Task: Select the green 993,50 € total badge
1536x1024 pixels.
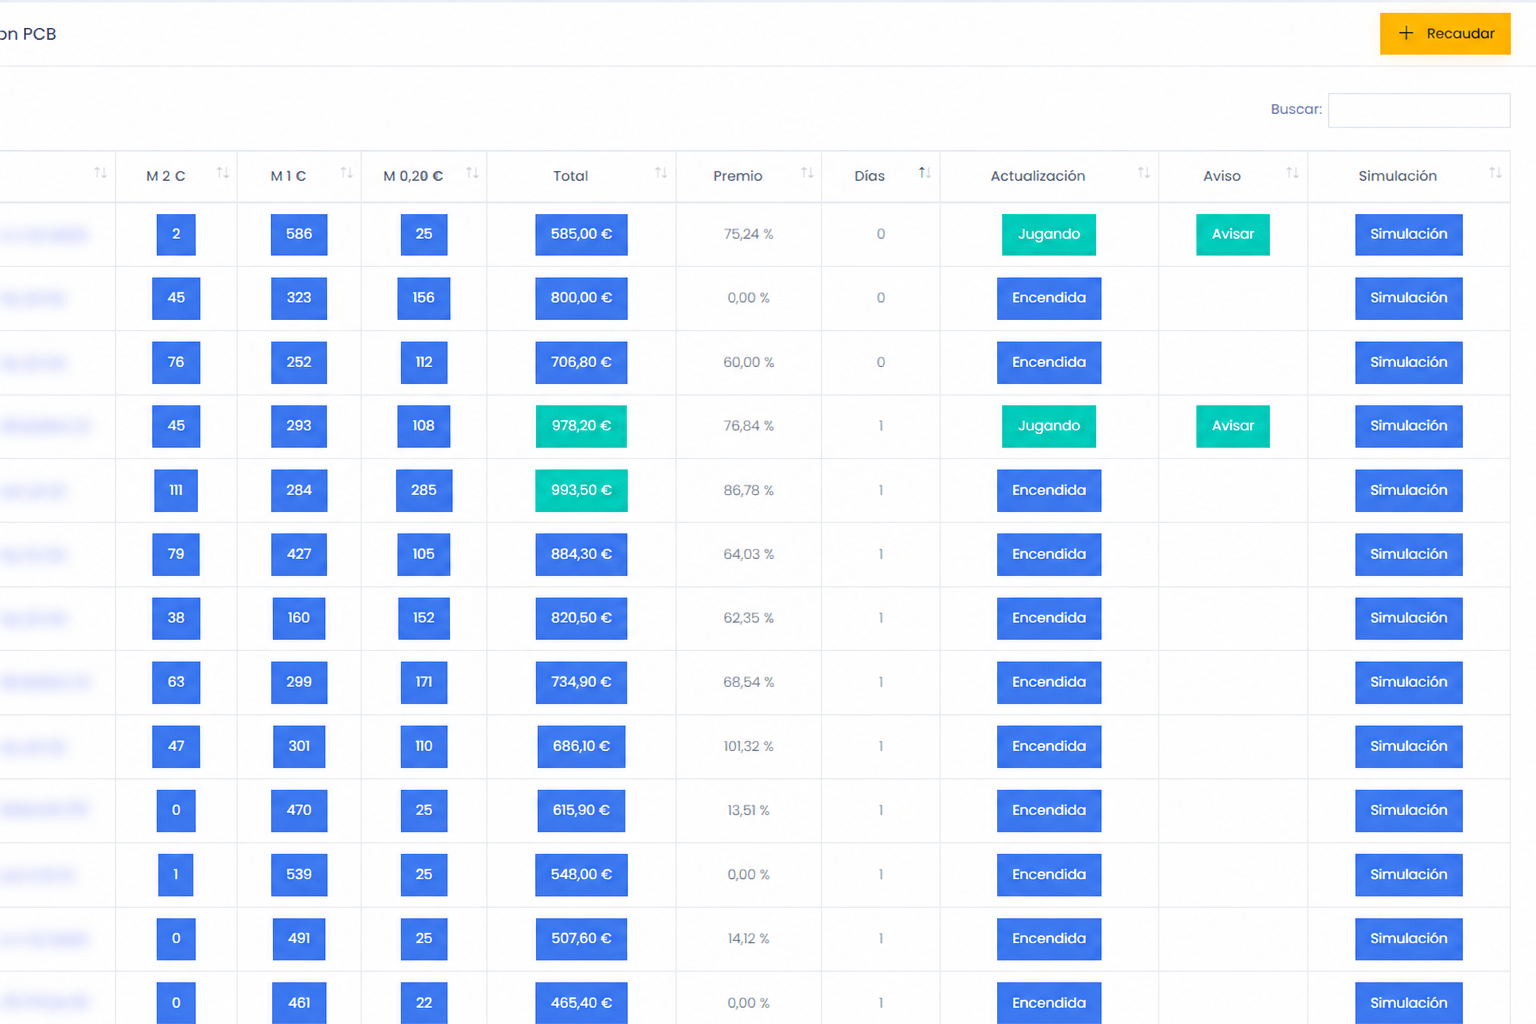Action: (x=581, y=491)
